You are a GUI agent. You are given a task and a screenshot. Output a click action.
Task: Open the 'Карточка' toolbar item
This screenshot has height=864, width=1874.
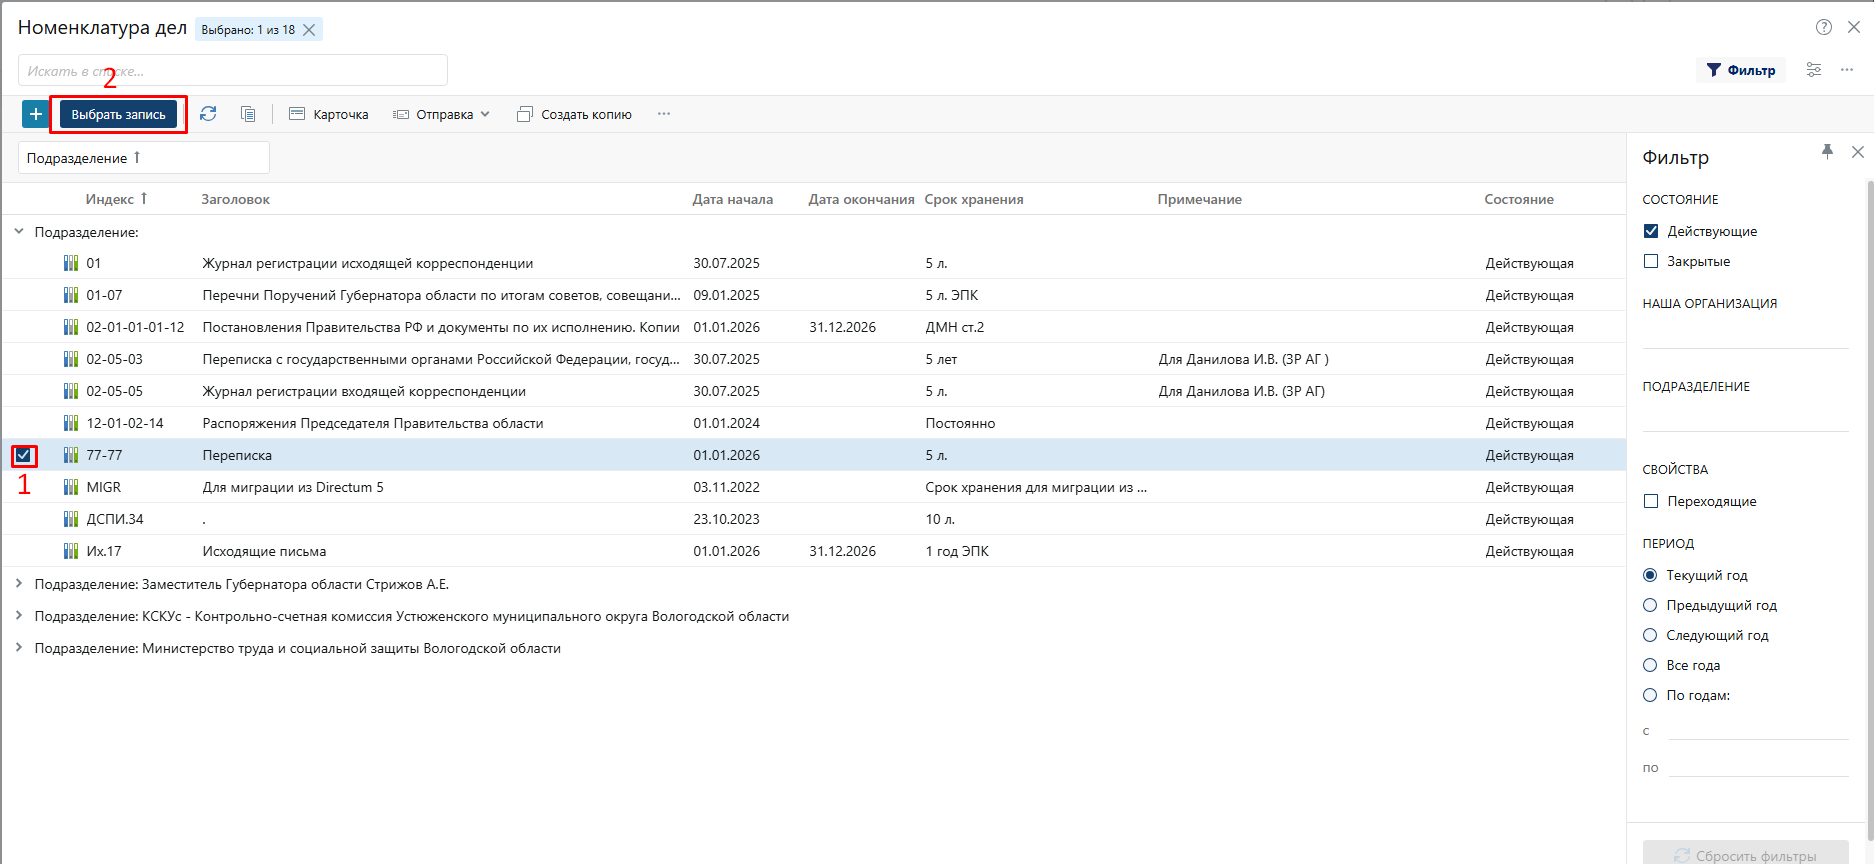click(x=329, y=114)
